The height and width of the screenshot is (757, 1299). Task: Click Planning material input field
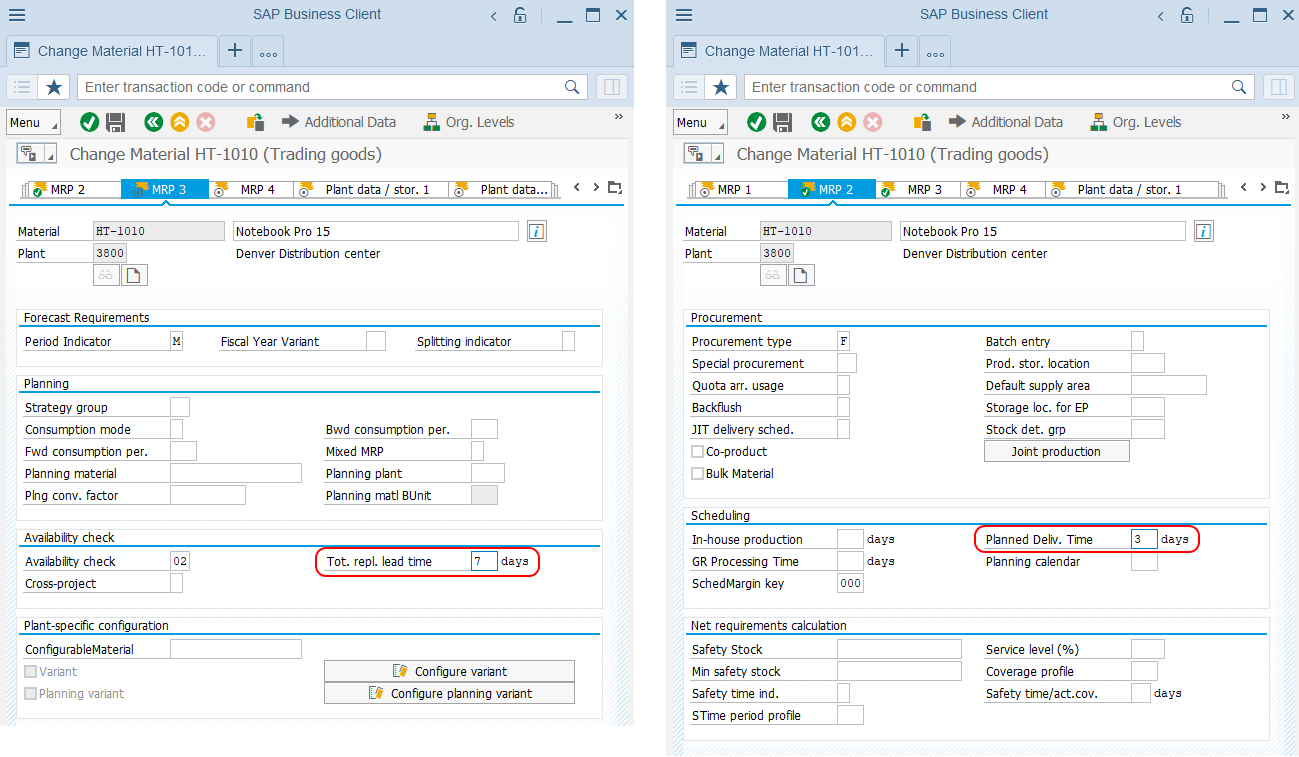tap(236, 473)
